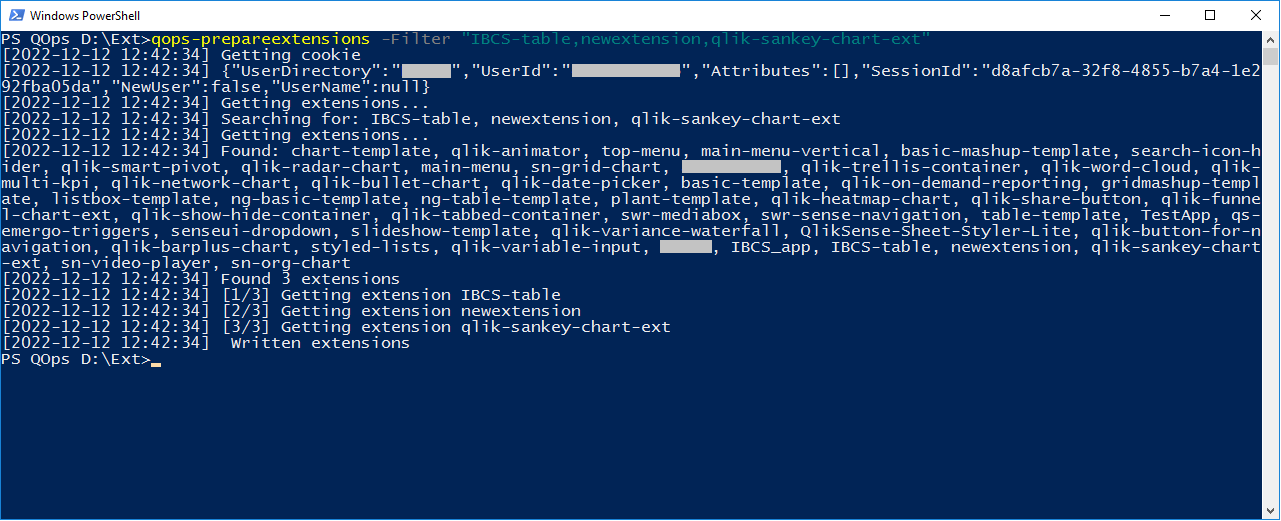Click the scrollbar up arrow
The height and width of the screenshot is (521, 1281).
click(1271, 39)
